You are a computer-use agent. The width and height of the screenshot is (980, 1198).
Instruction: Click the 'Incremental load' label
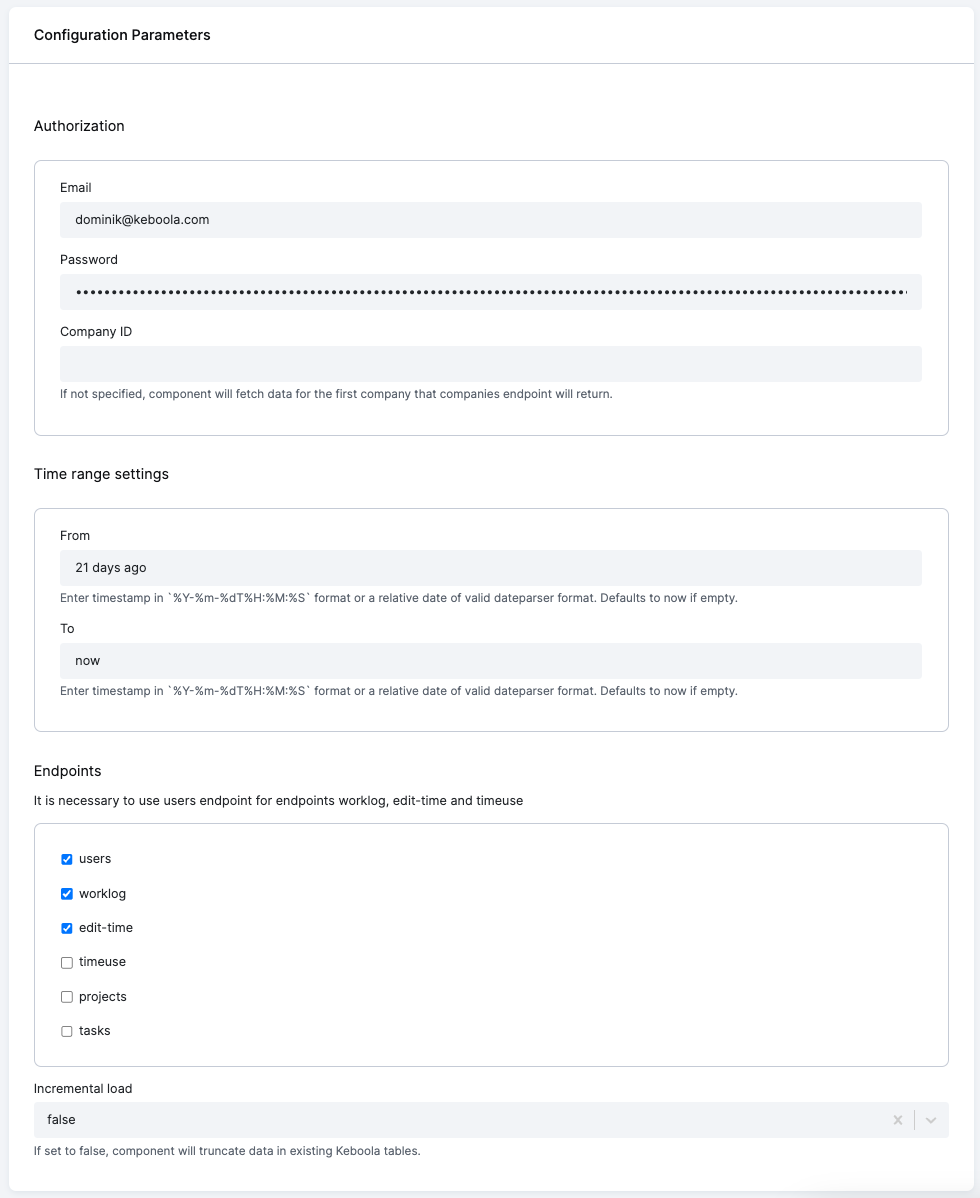83,1089
